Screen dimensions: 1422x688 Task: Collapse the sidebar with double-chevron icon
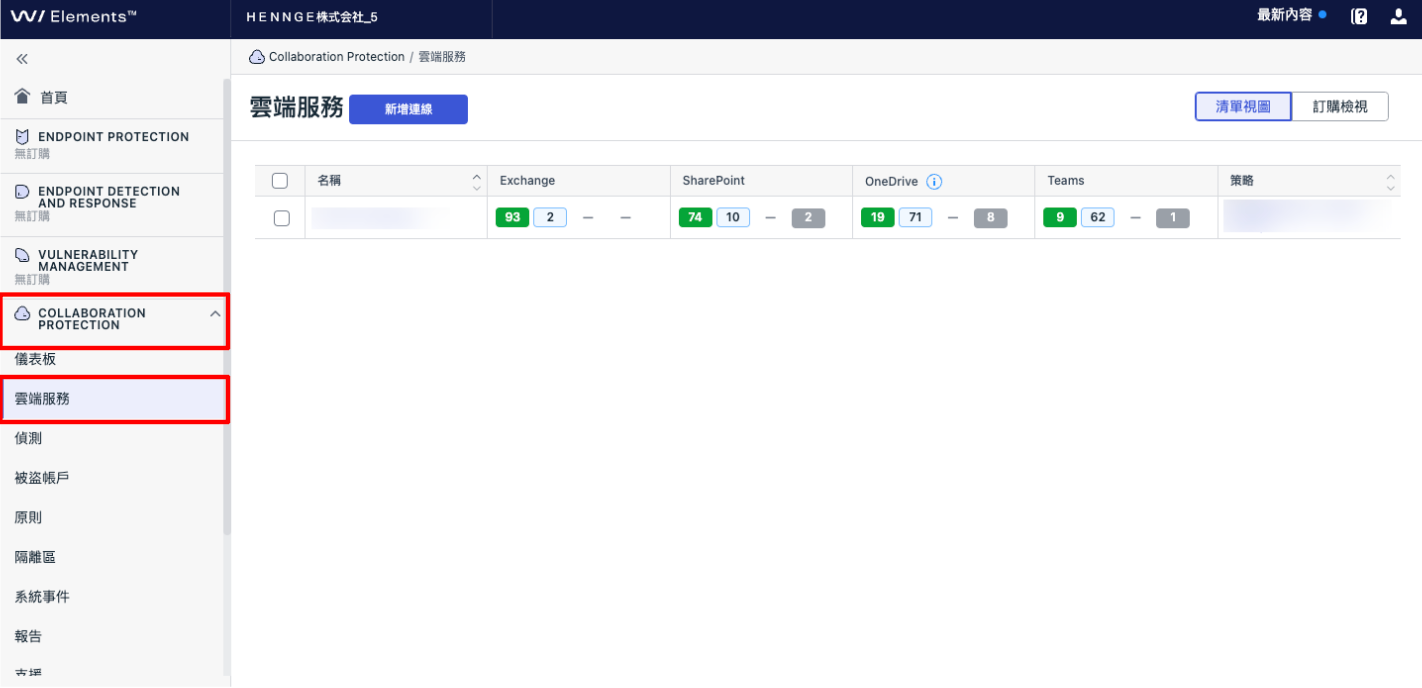pyautogui.click(x=22, y=59)
